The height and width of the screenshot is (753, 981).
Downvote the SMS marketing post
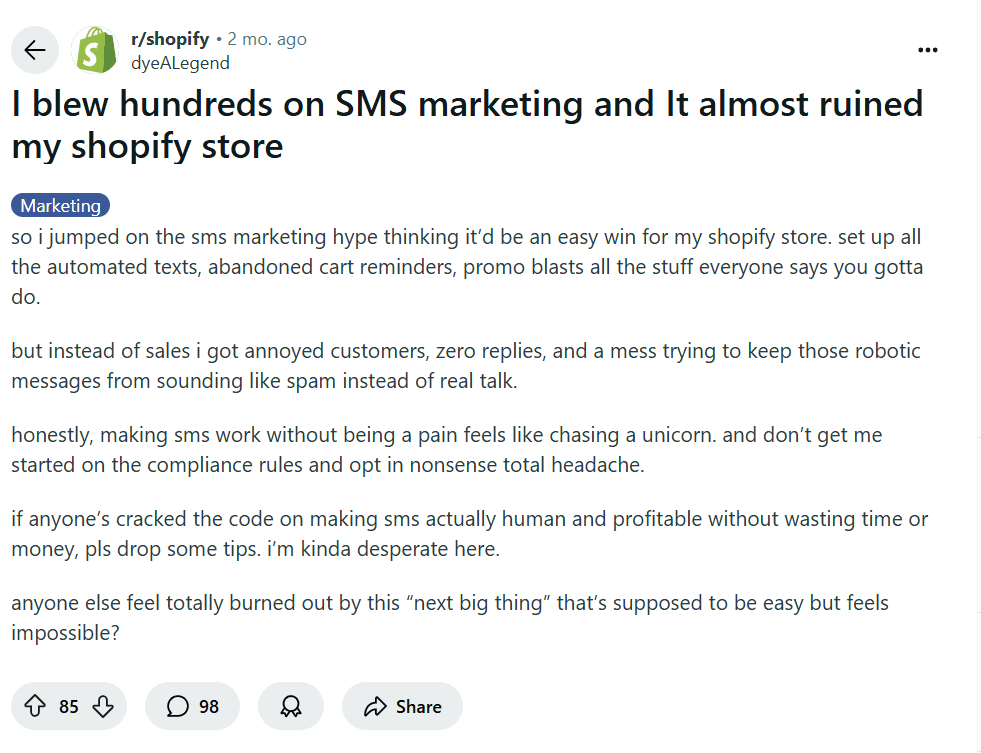coord(103,707)
